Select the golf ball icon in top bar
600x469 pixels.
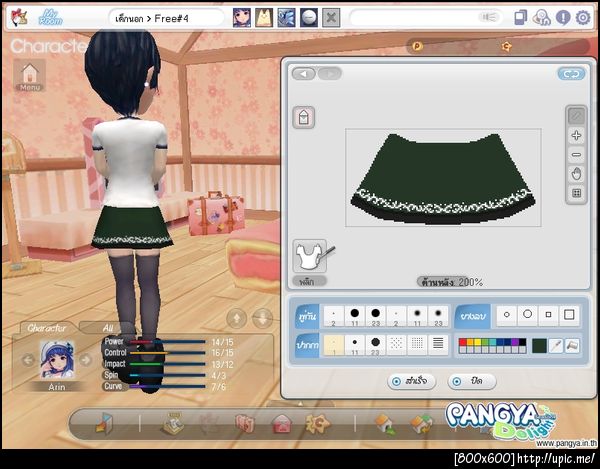click(x=308, y=18)
